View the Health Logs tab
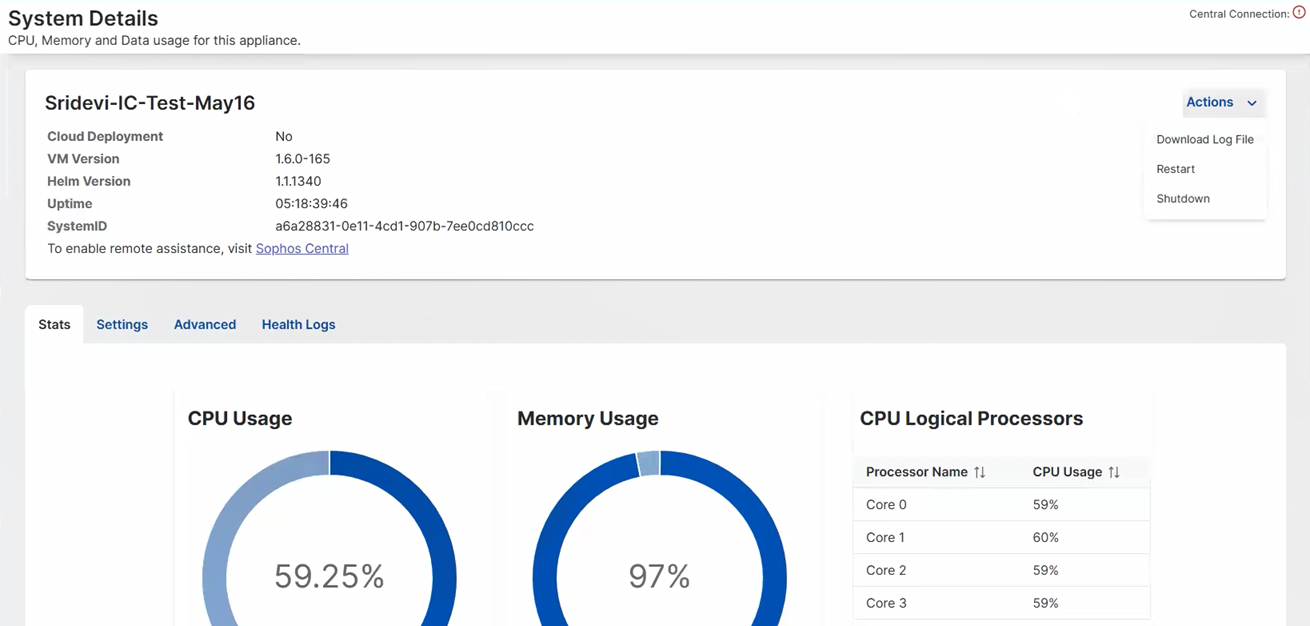The height and width of the screenshot is (626, 1310). coord(298,324)
